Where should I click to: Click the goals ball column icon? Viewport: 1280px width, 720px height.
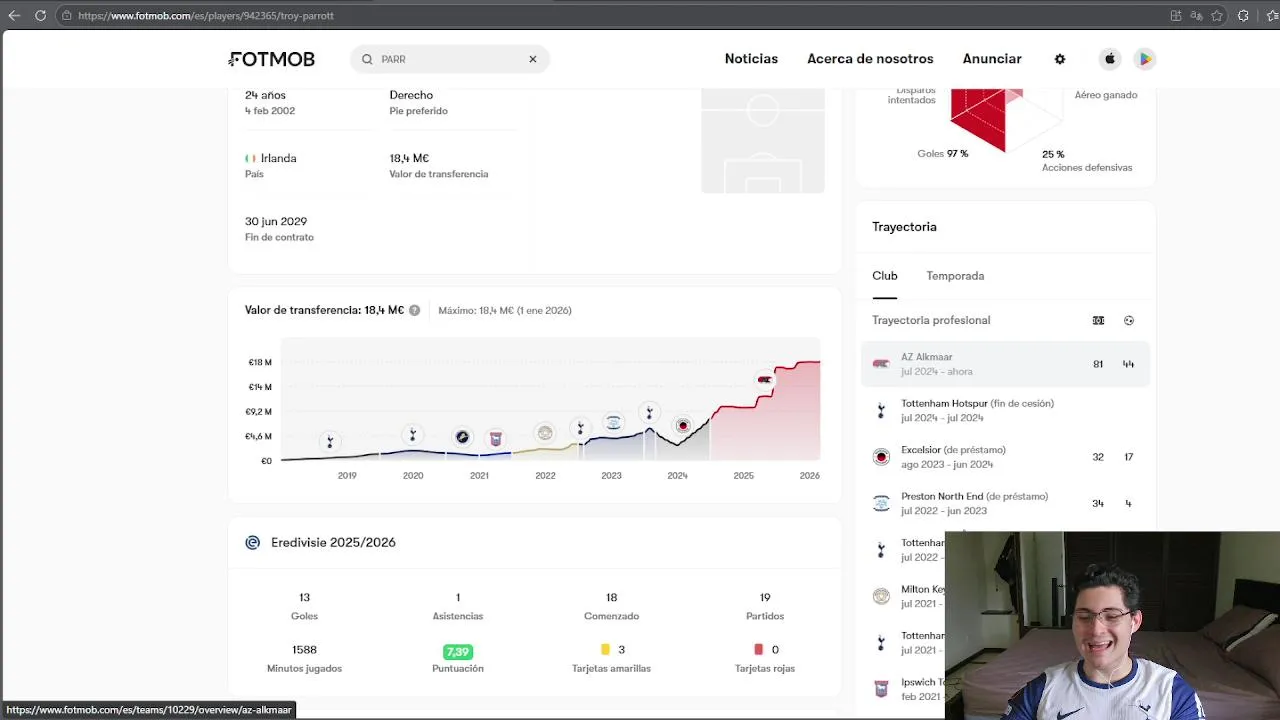pos(1129,320)
